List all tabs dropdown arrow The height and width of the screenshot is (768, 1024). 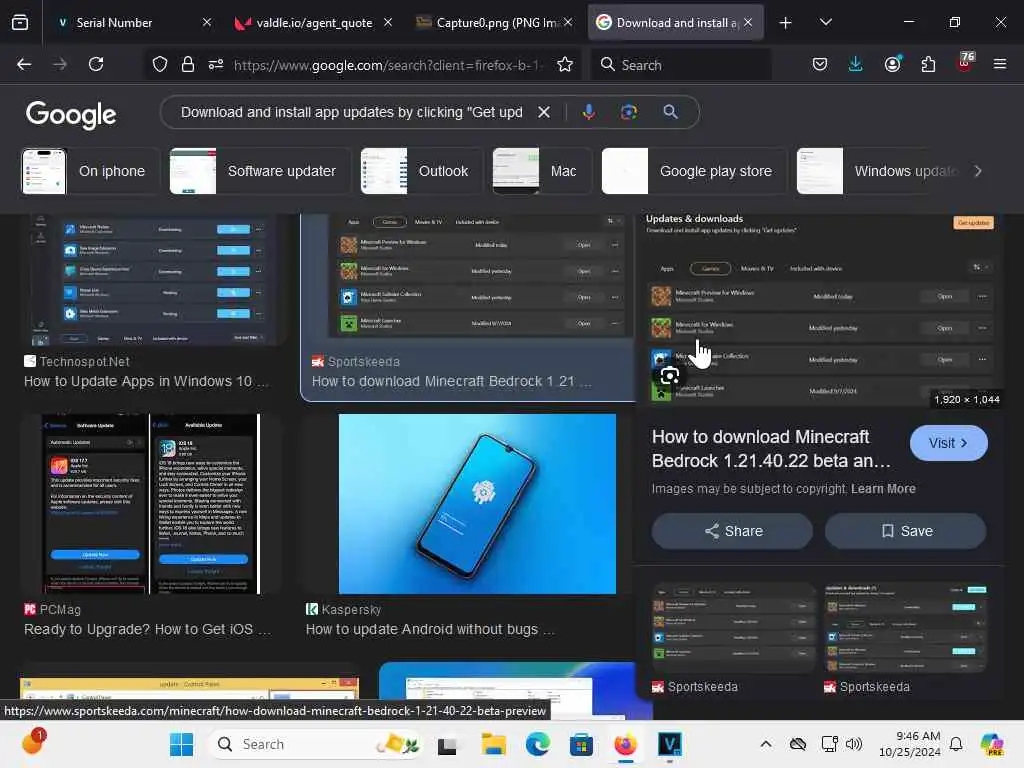(x=825, y=22)
